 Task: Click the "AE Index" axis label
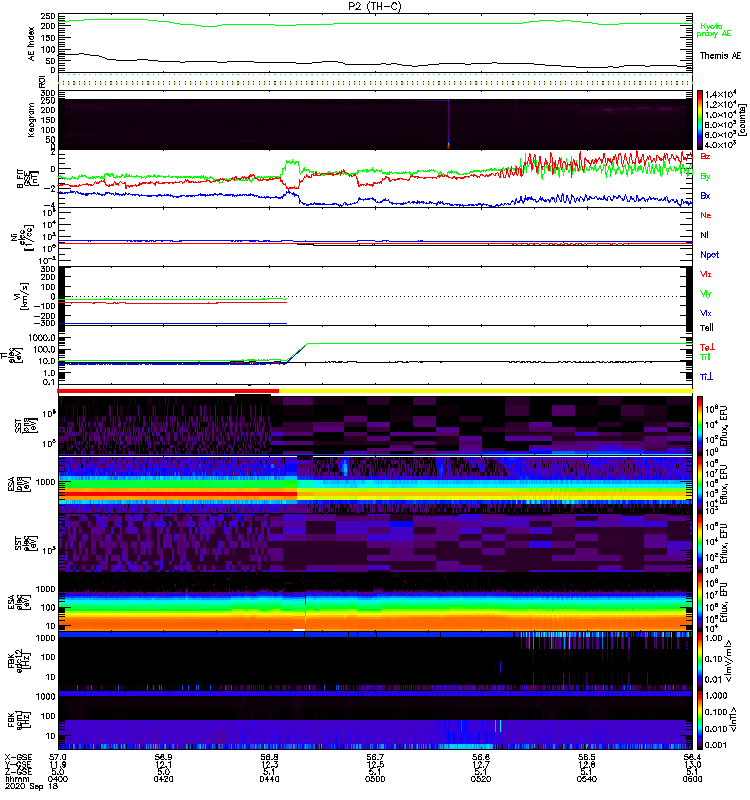[32, 44]
